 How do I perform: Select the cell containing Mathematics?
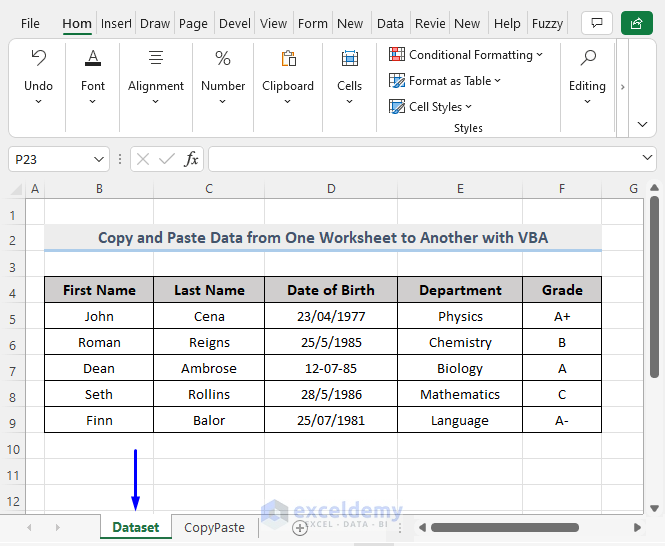[460, 394]
